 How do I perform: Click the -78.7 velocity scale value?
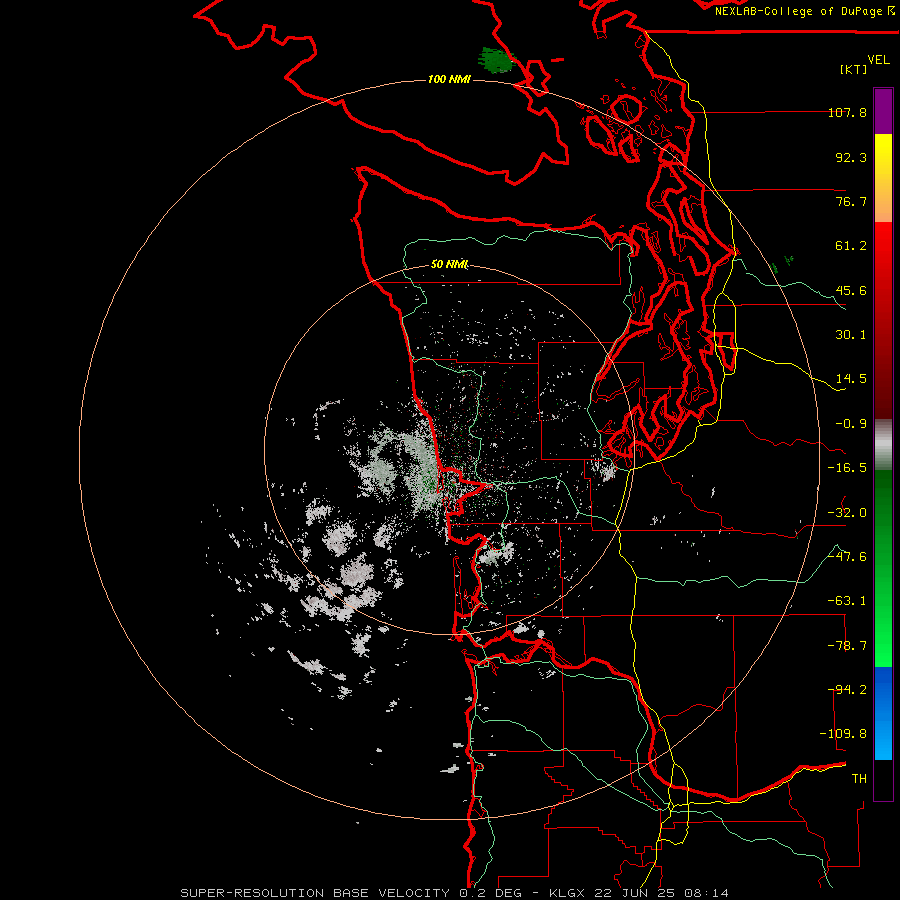tap(847, 646)
